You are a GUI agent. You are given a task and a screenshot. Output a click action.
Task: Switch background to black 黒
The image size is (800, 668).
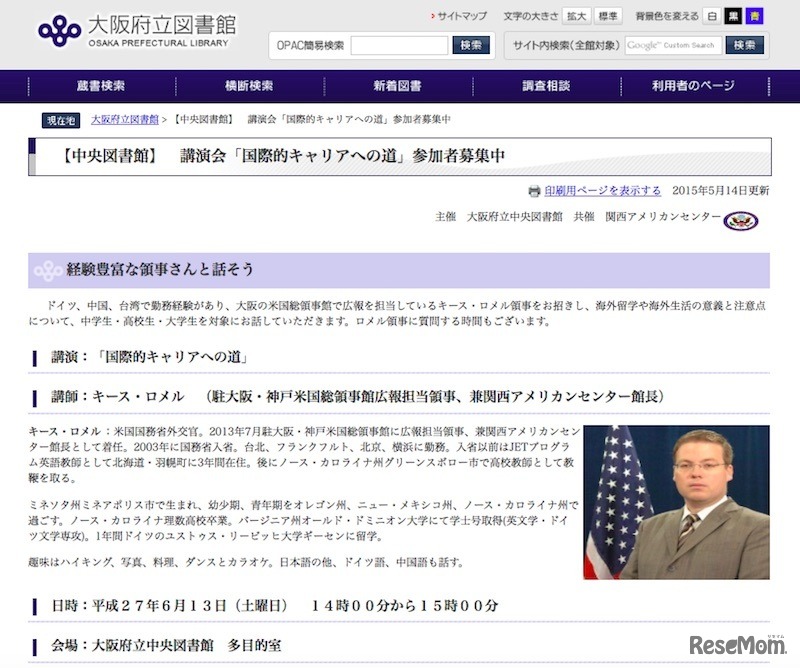point(733,16)
